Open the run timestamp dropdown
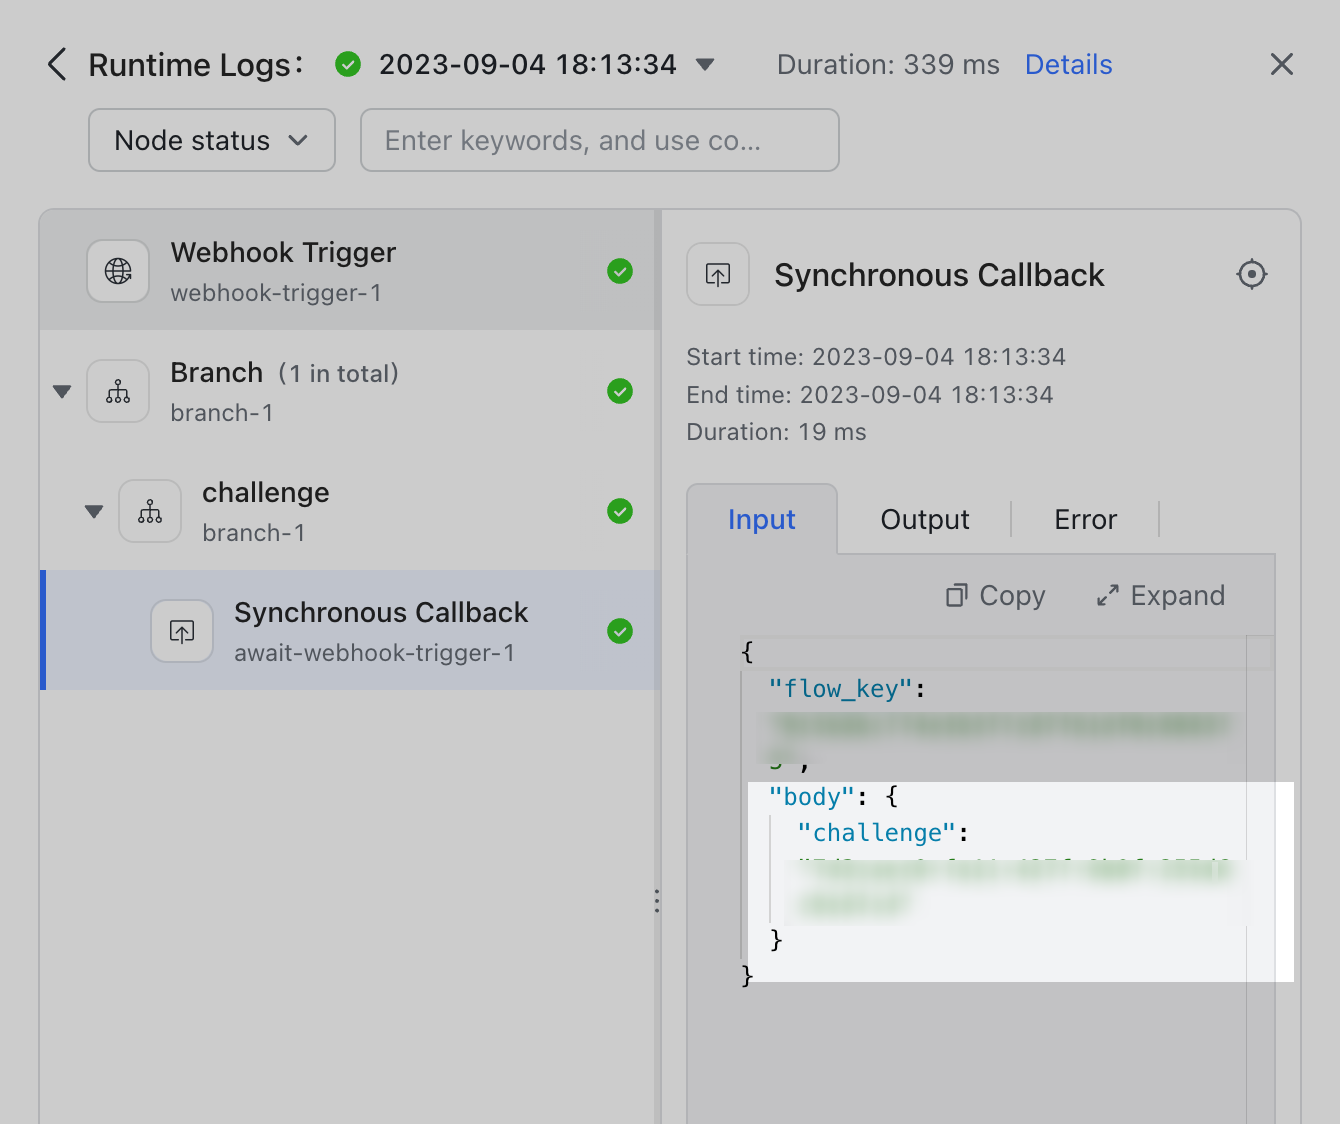1340x1124 pixels. pos(705,64)
